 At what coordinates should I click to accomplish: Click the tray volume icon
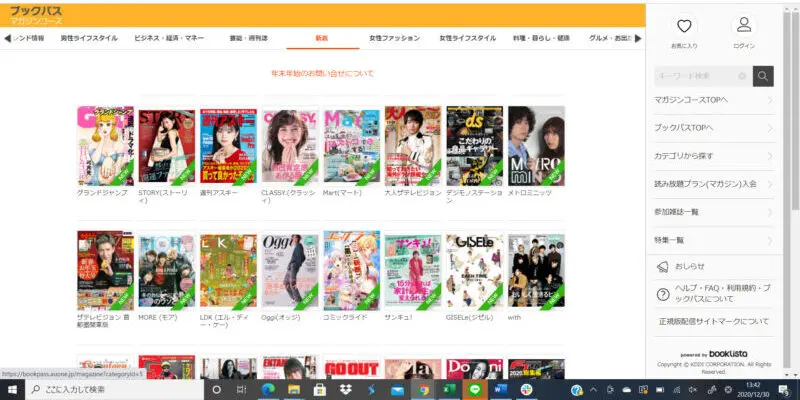693,390
